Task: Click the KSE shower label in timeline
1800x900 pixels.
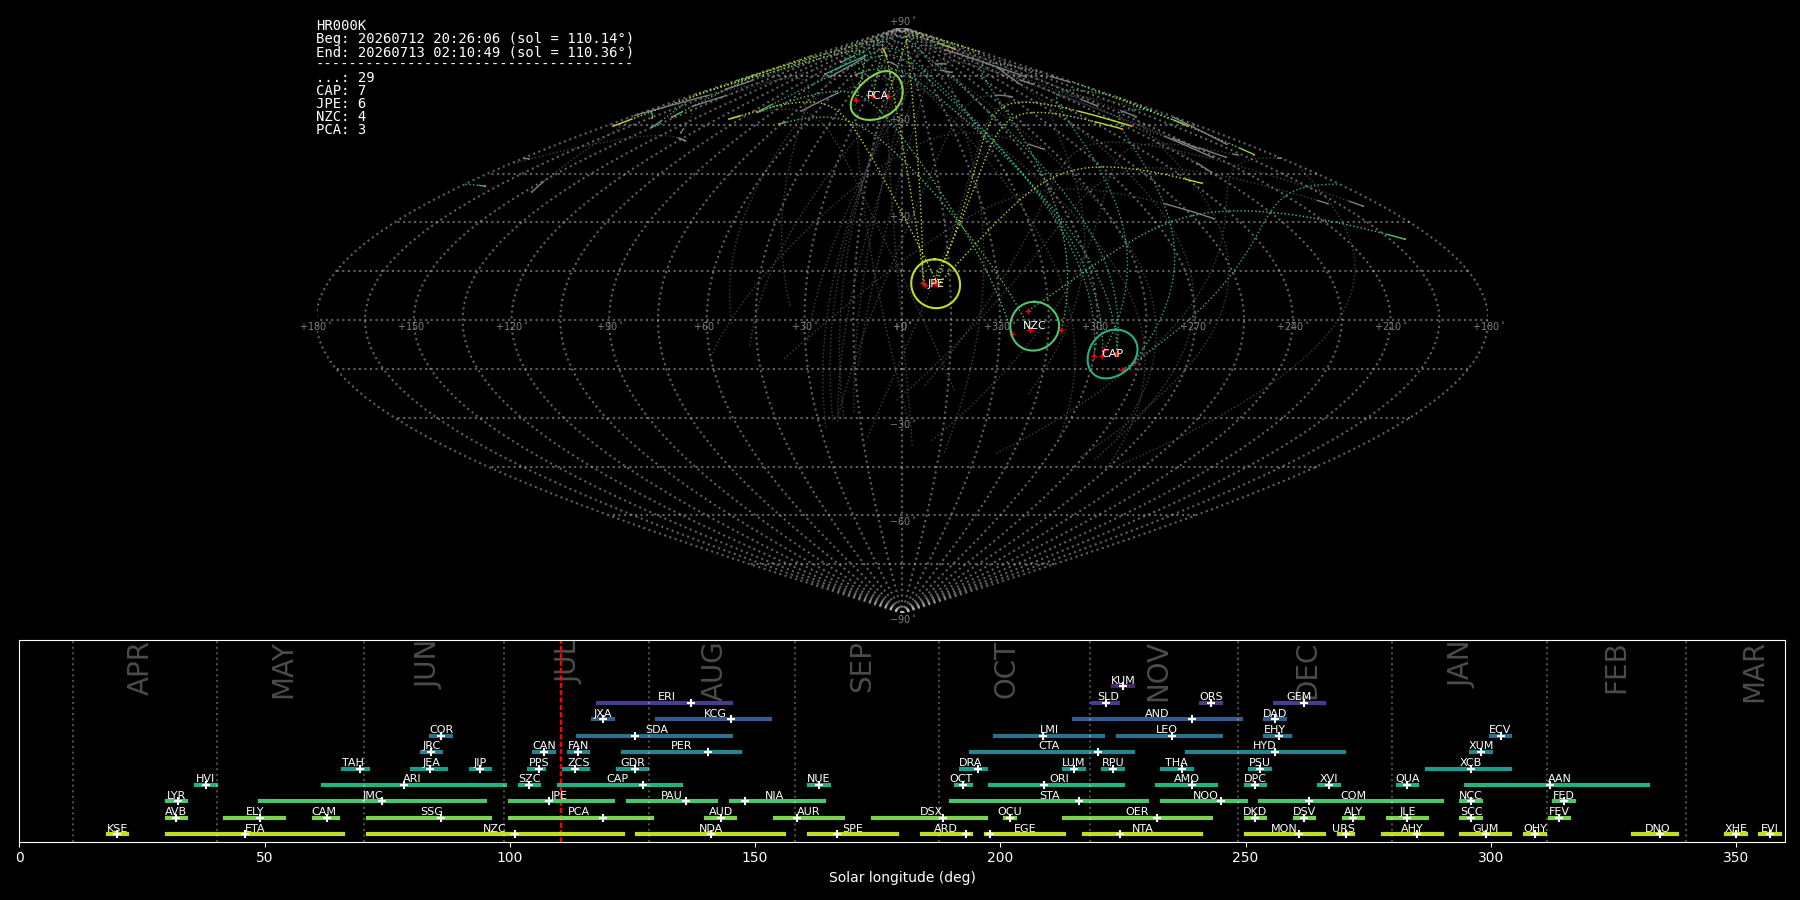Action: (x=117, y=829)
